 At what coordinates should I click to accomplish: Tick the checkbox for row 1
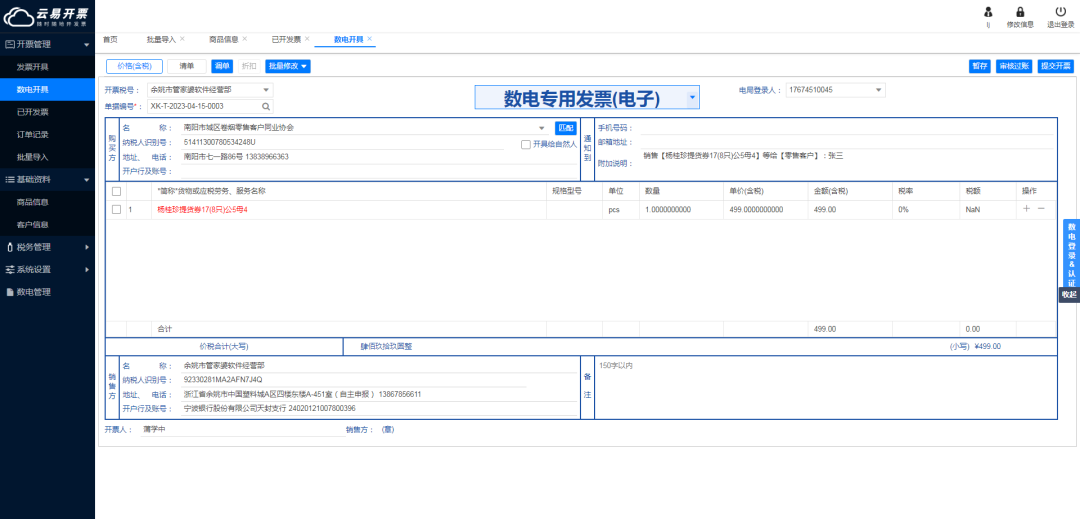116,209
